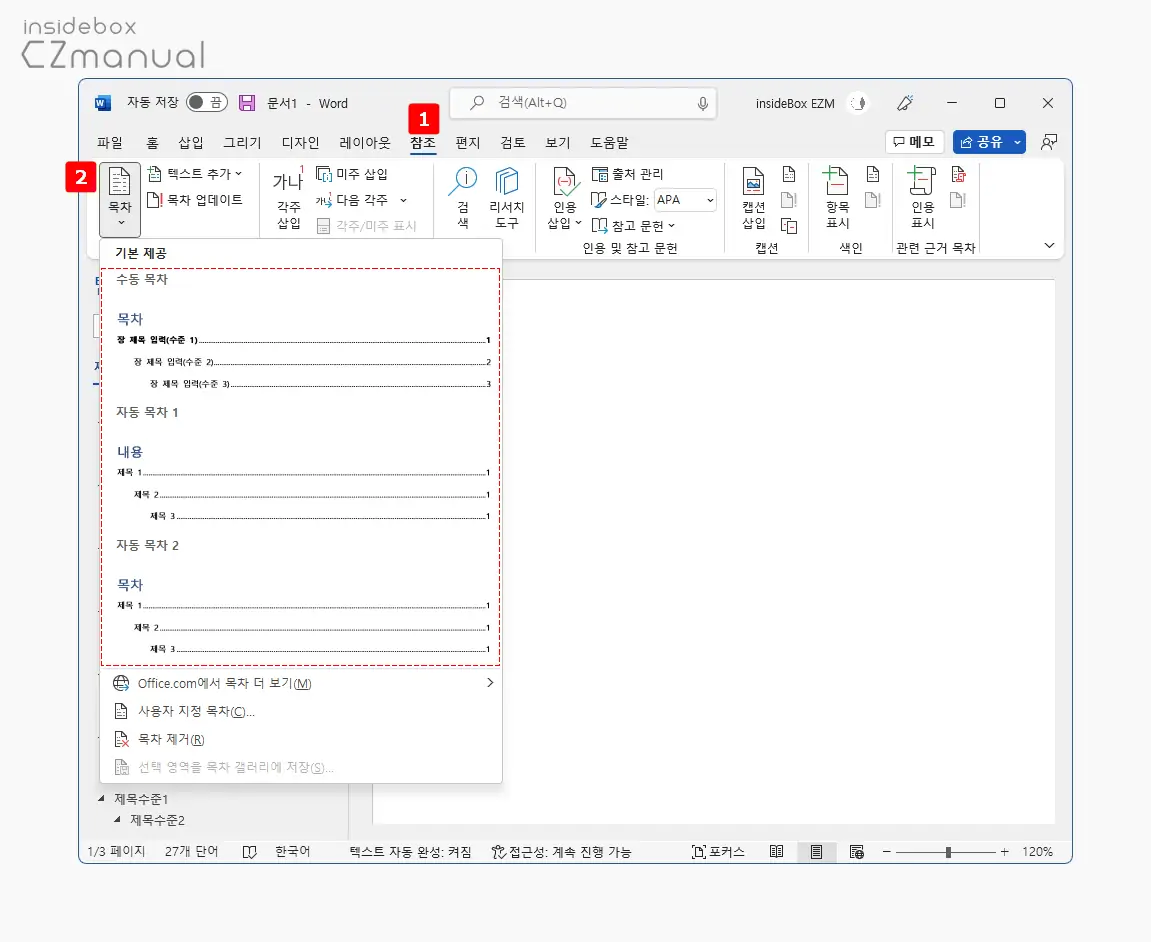Open the 텍스트 추가 dropdown
The image size is (1151, 942).
(x=195, y=174)
